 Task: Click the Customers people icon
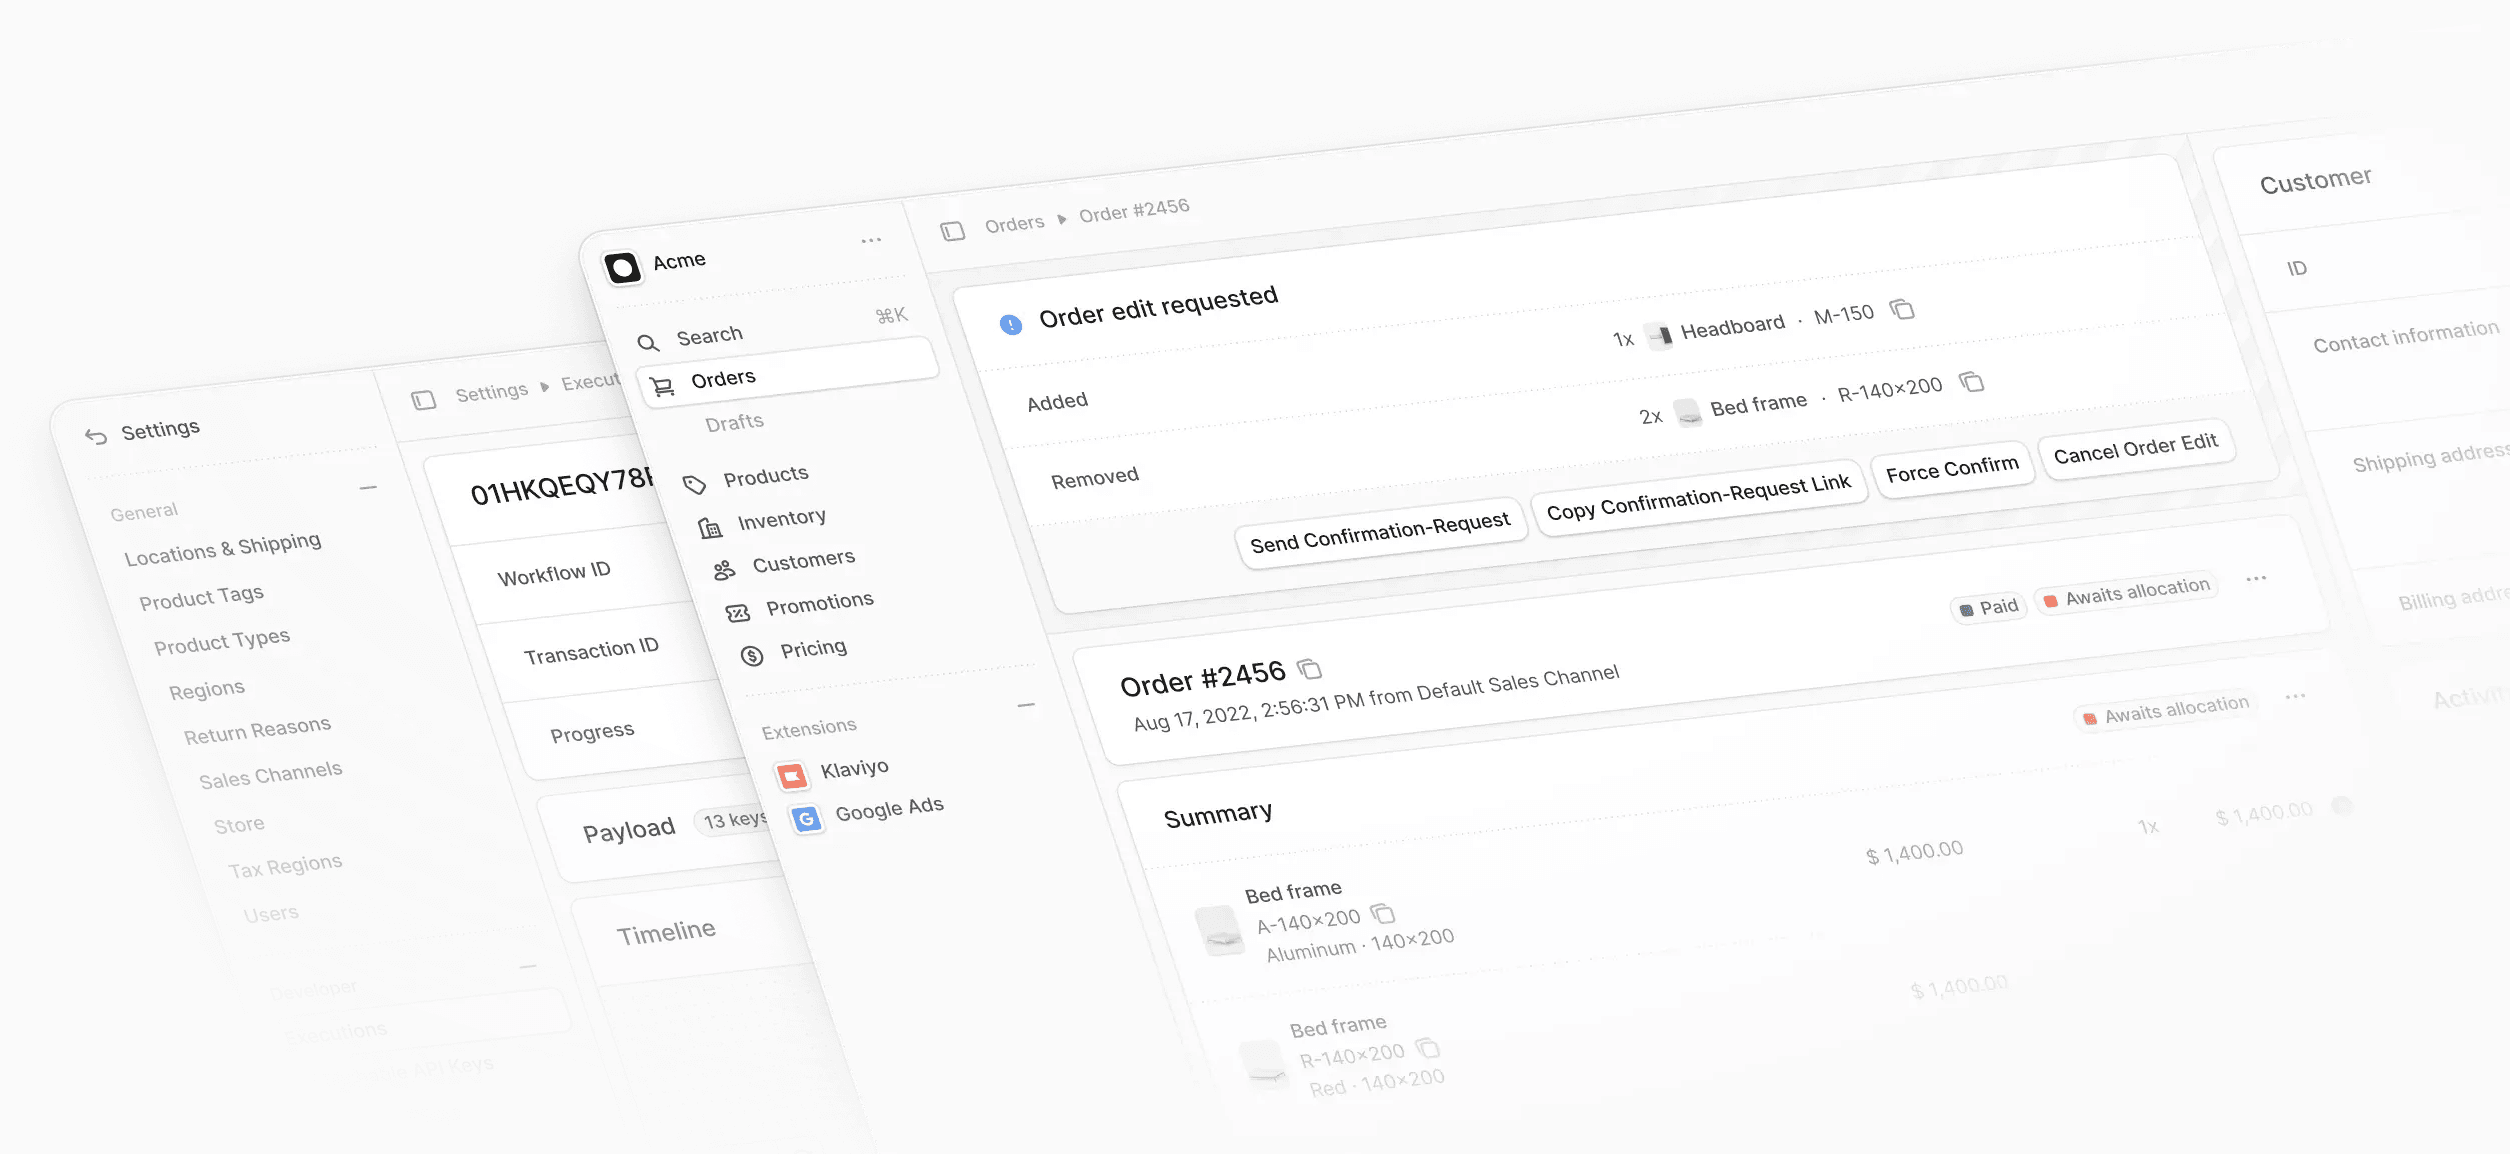[x=724, y=571]
